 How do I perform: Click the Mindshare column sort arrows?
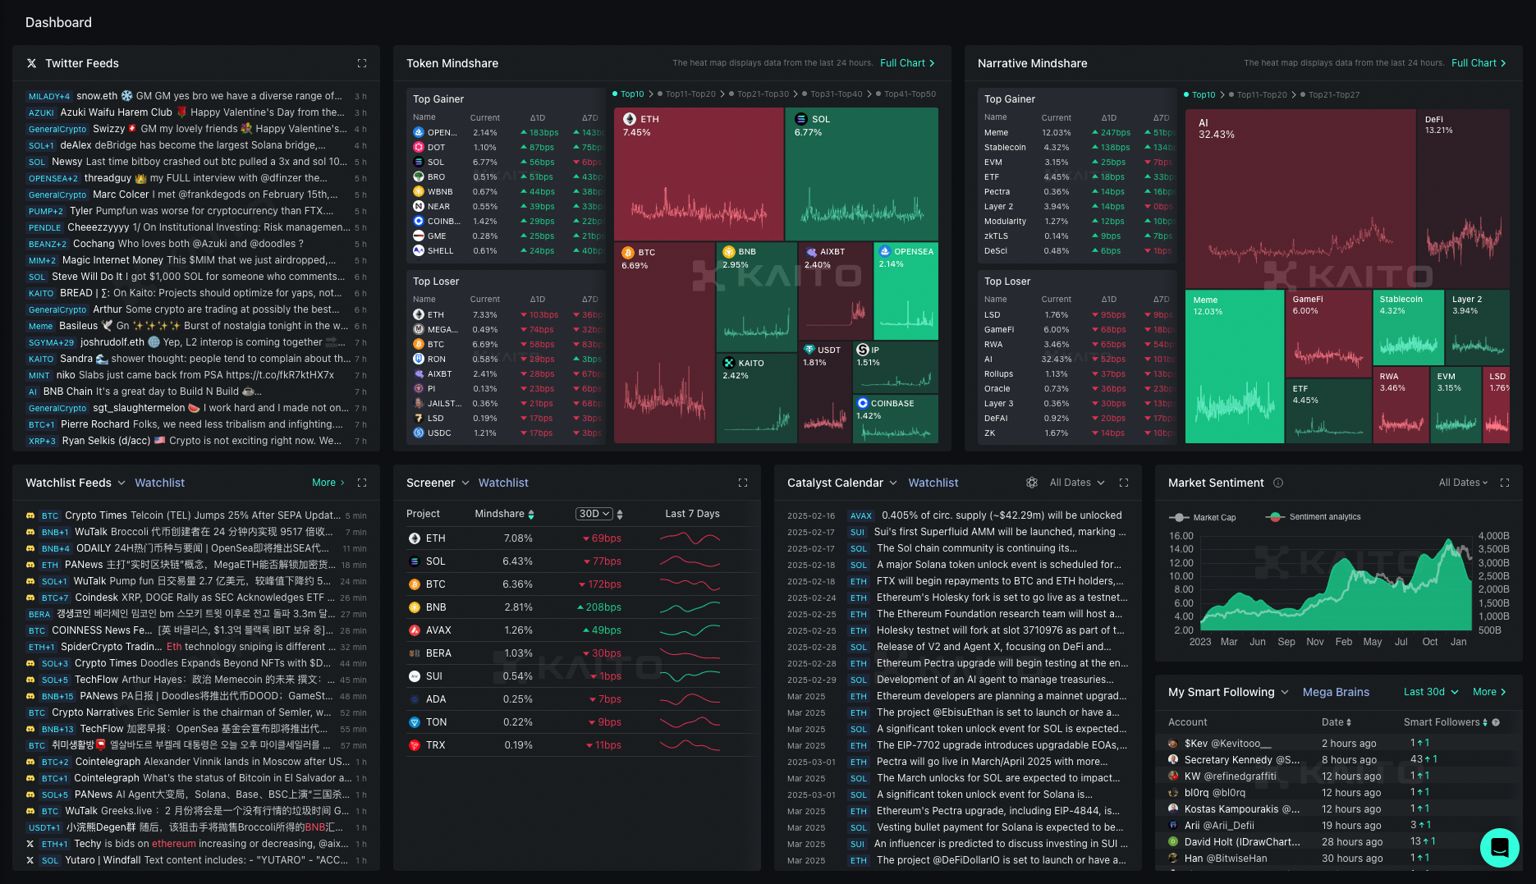pos(531,514)
